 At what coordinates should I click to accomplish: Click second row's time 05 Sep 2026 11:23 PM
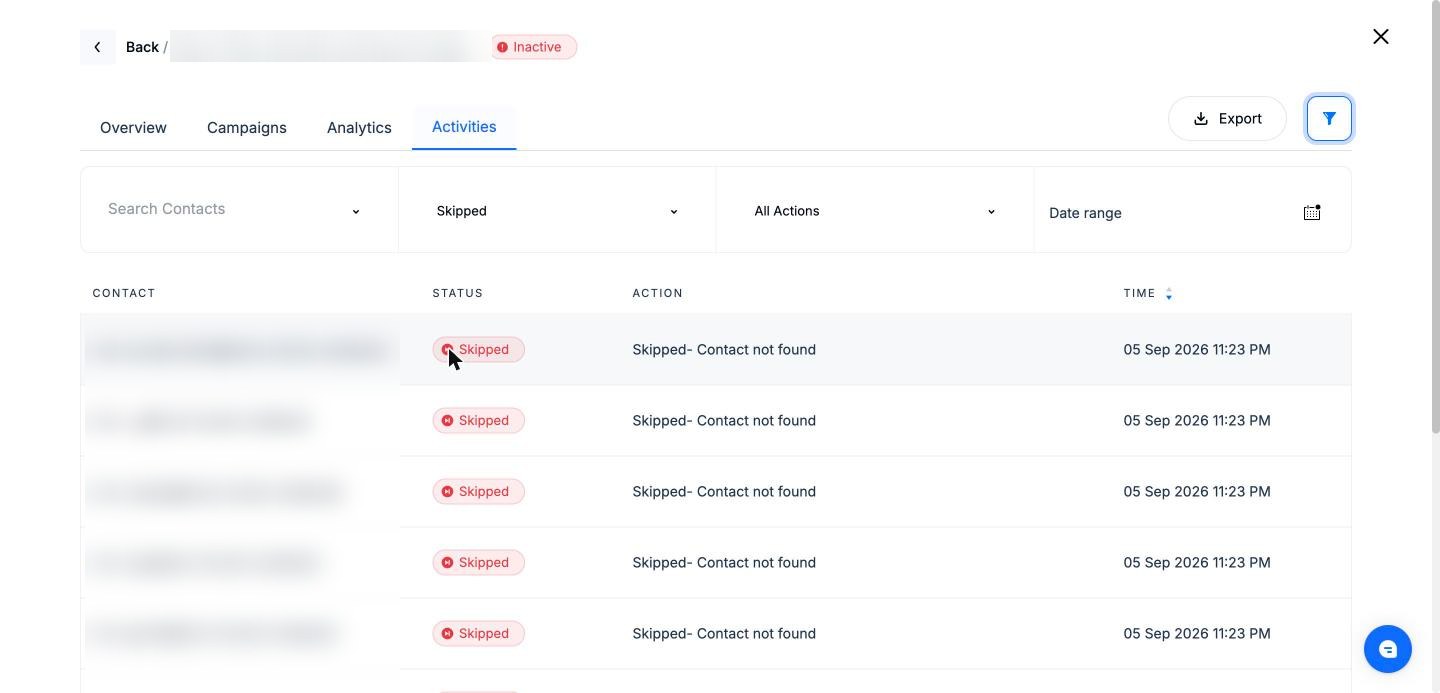(x=1197, y=421)
